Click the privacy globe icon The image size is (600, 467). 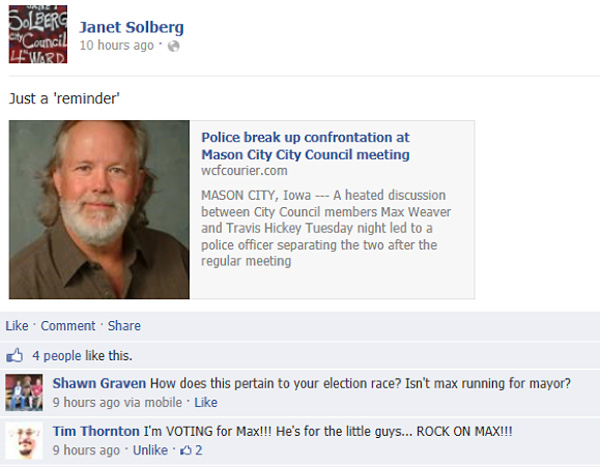tap(174, 46)
